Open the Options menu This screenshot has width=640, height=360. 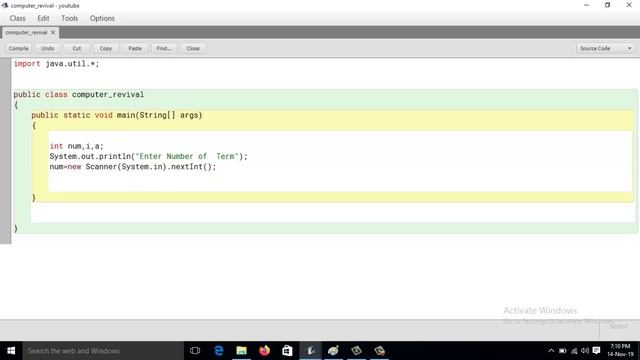point(102,18)
